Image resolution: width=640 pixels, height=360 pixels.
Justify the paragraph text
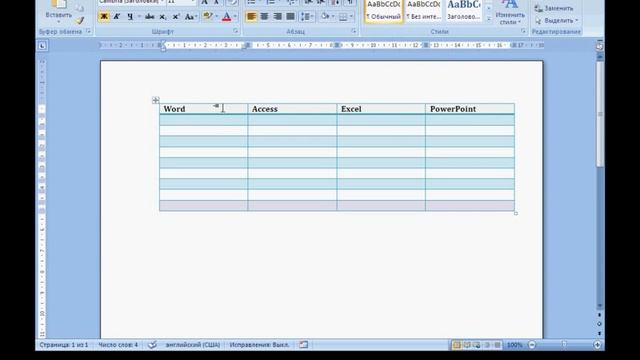tap(290, 17)
